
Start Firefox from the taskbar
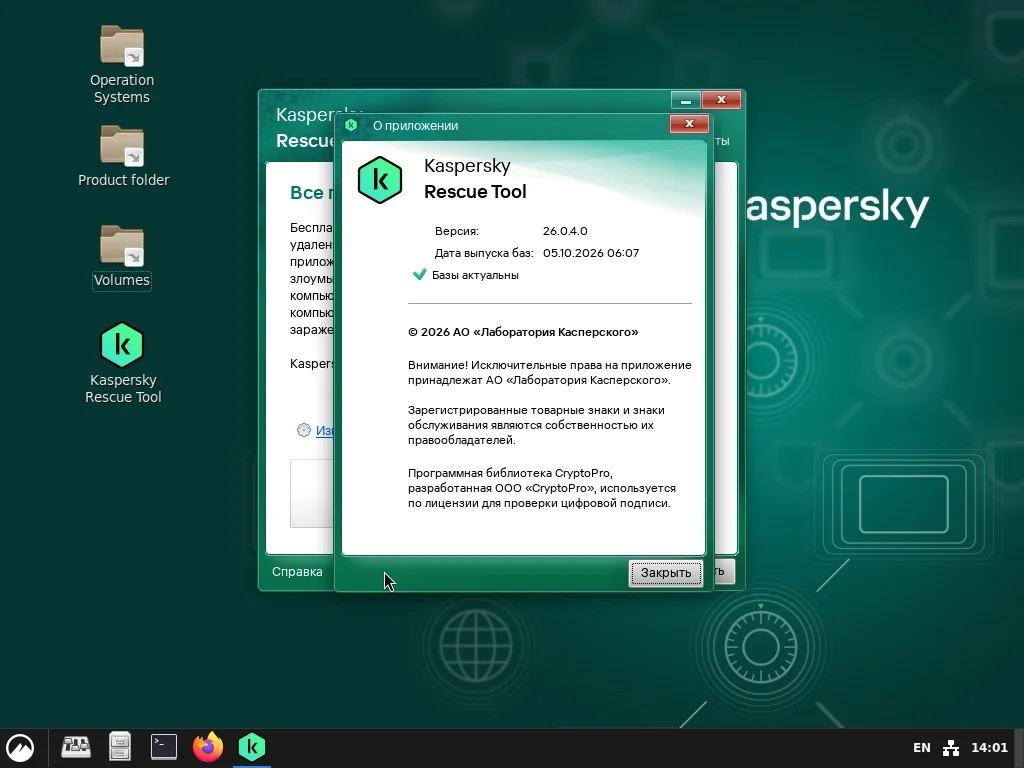208,747
